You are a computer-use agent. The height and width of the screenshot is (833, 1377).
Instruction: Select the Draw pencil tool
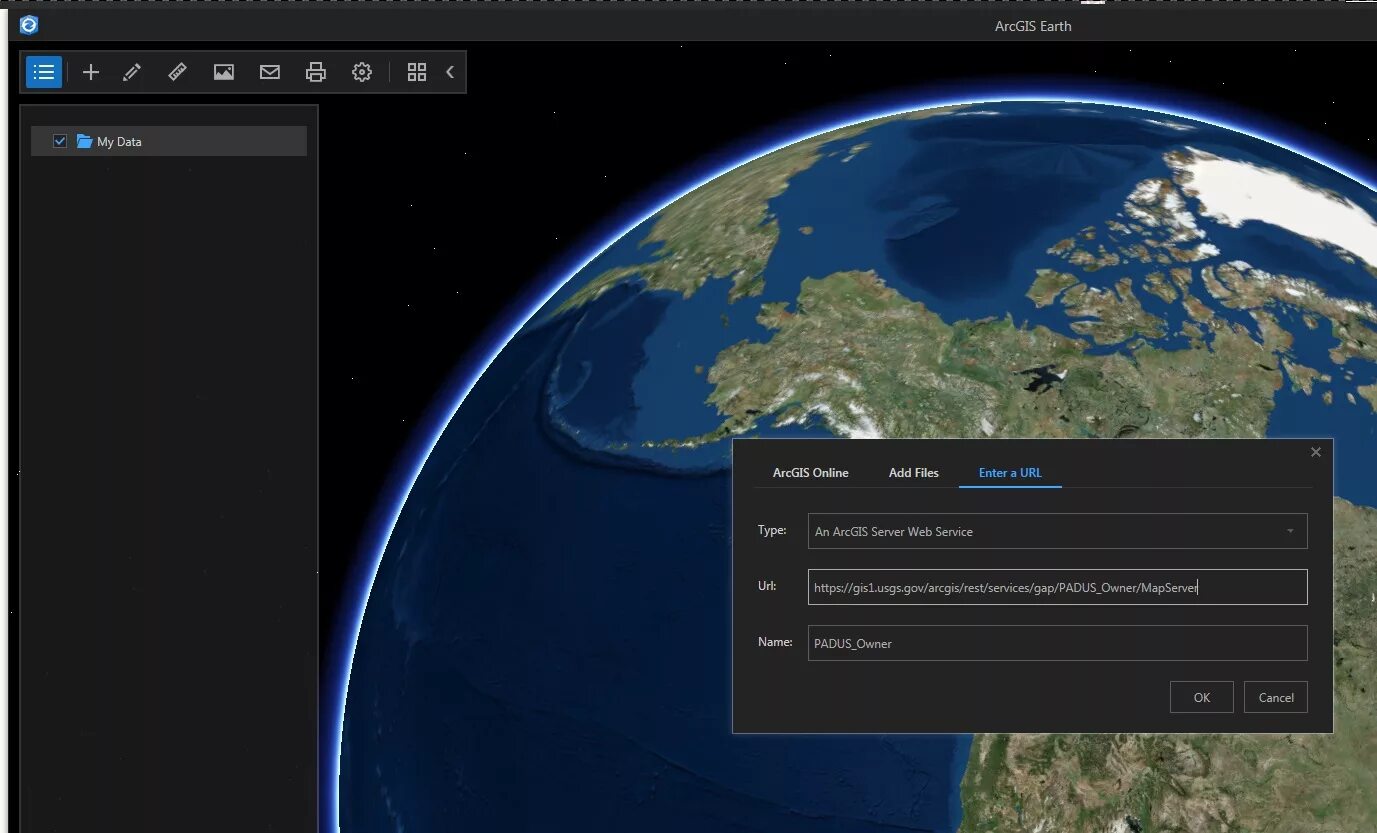[132, 72]
